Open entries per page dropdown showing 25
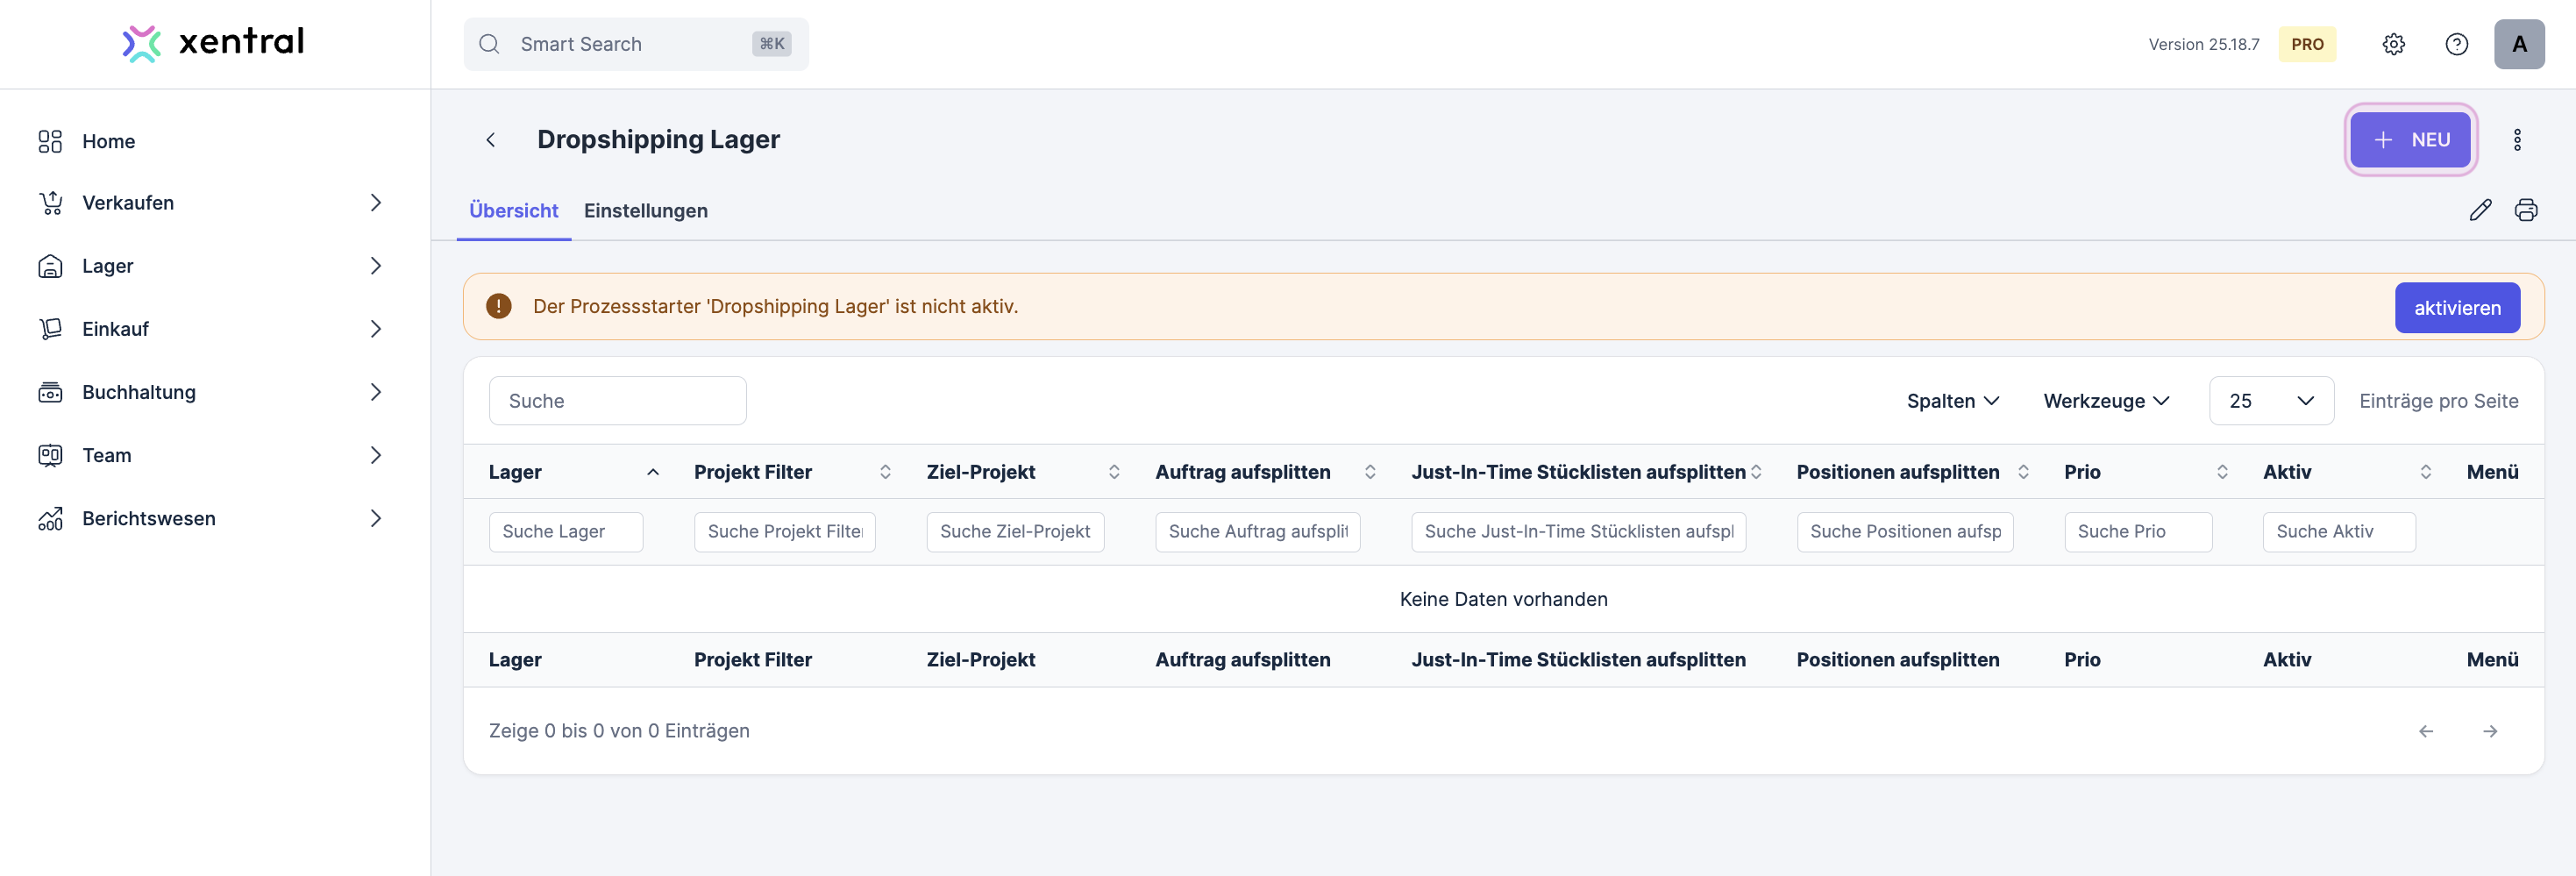This screenshot has height=876, width=2576. (2270, 401)
